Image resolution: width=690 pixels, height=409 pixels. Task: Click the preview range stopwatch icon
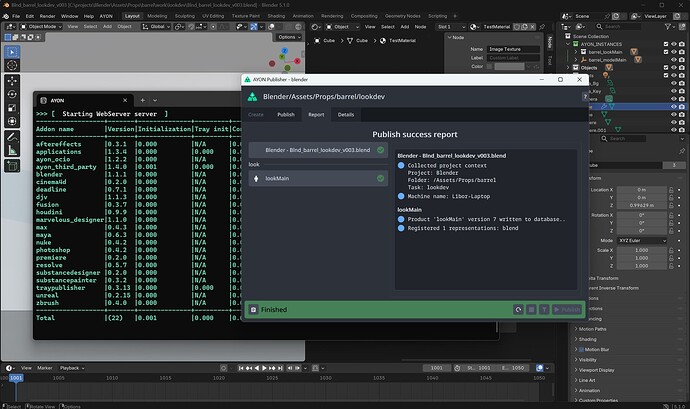click(x=457, y=368)
